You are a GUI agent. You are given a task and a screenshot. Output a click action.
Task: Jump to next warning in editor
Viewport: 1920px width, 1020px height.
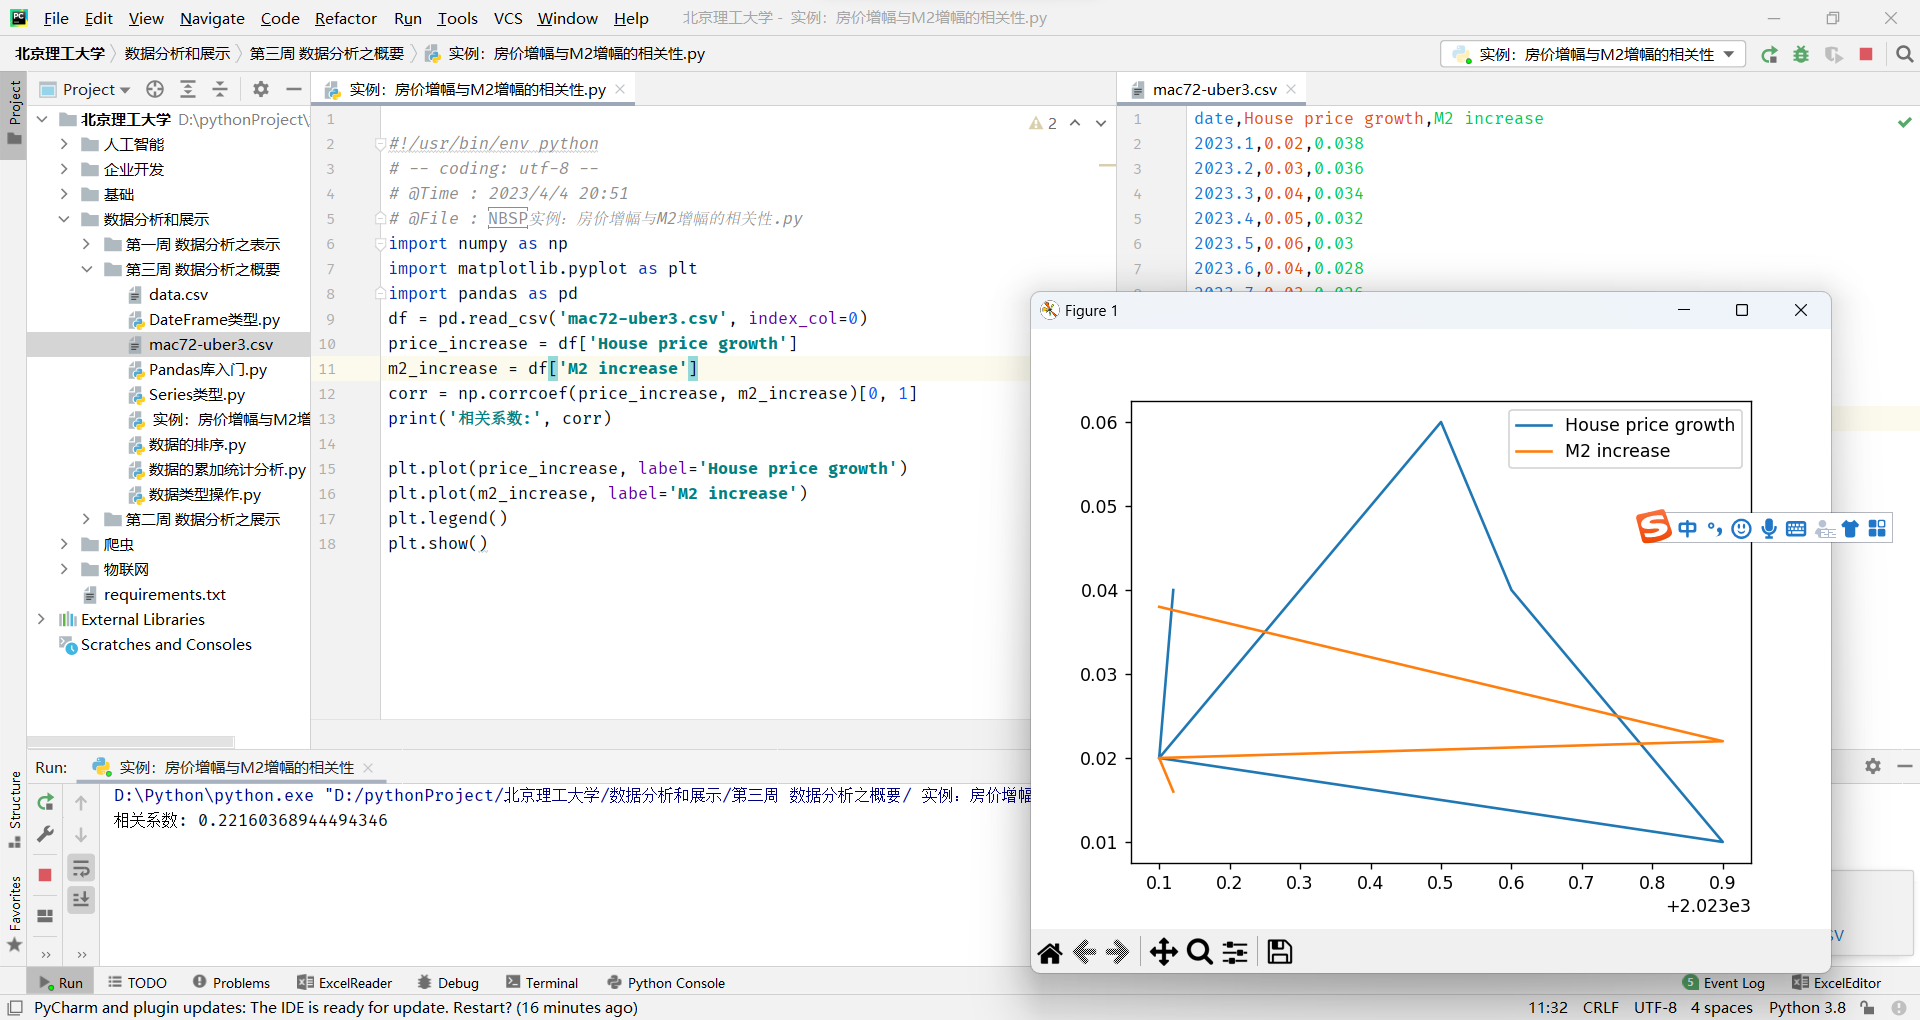[x=1101, y=123]
